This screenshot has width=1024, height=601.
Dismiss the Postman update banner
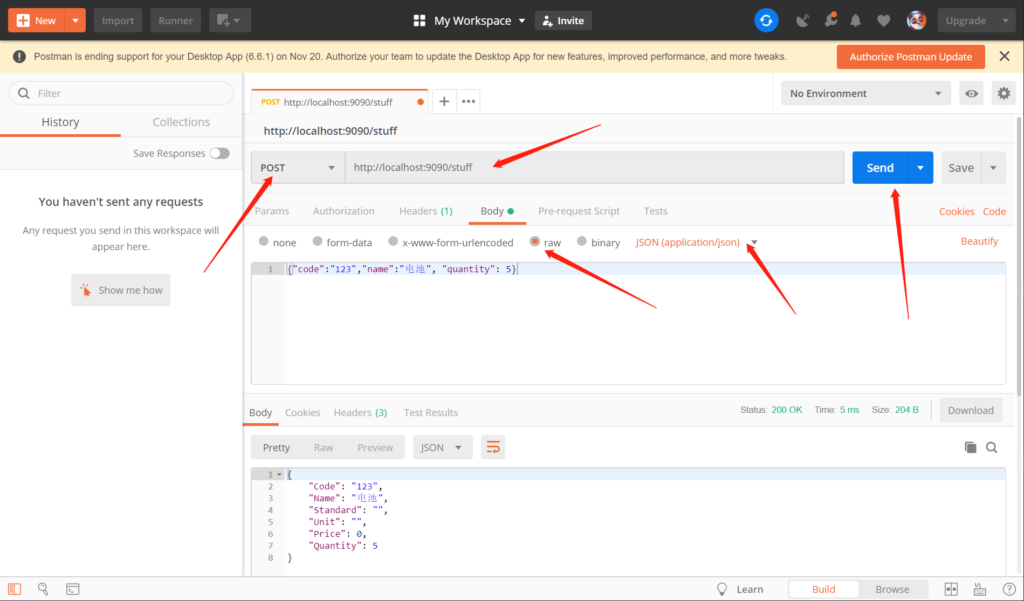pos(1004,57)
